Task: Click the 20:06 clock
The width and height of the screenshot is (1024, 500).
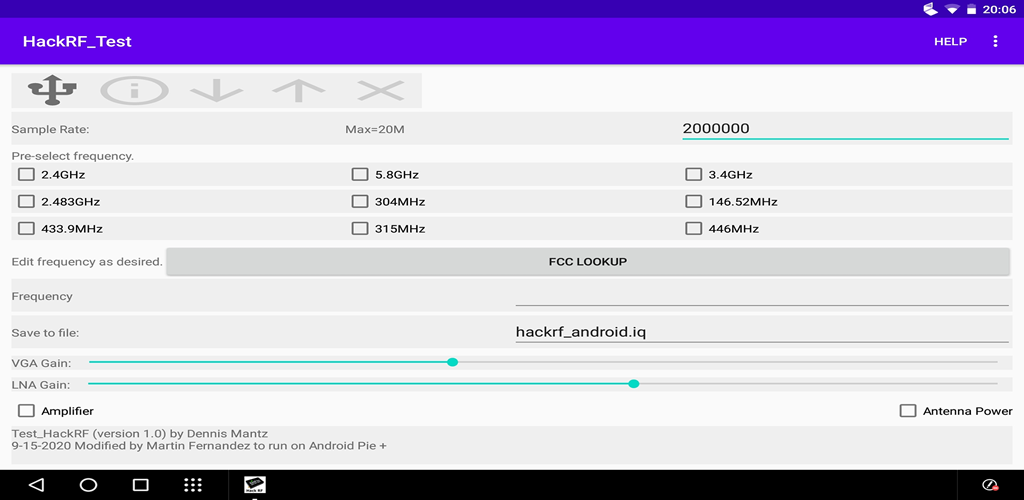Action: (x=999, y=10)
